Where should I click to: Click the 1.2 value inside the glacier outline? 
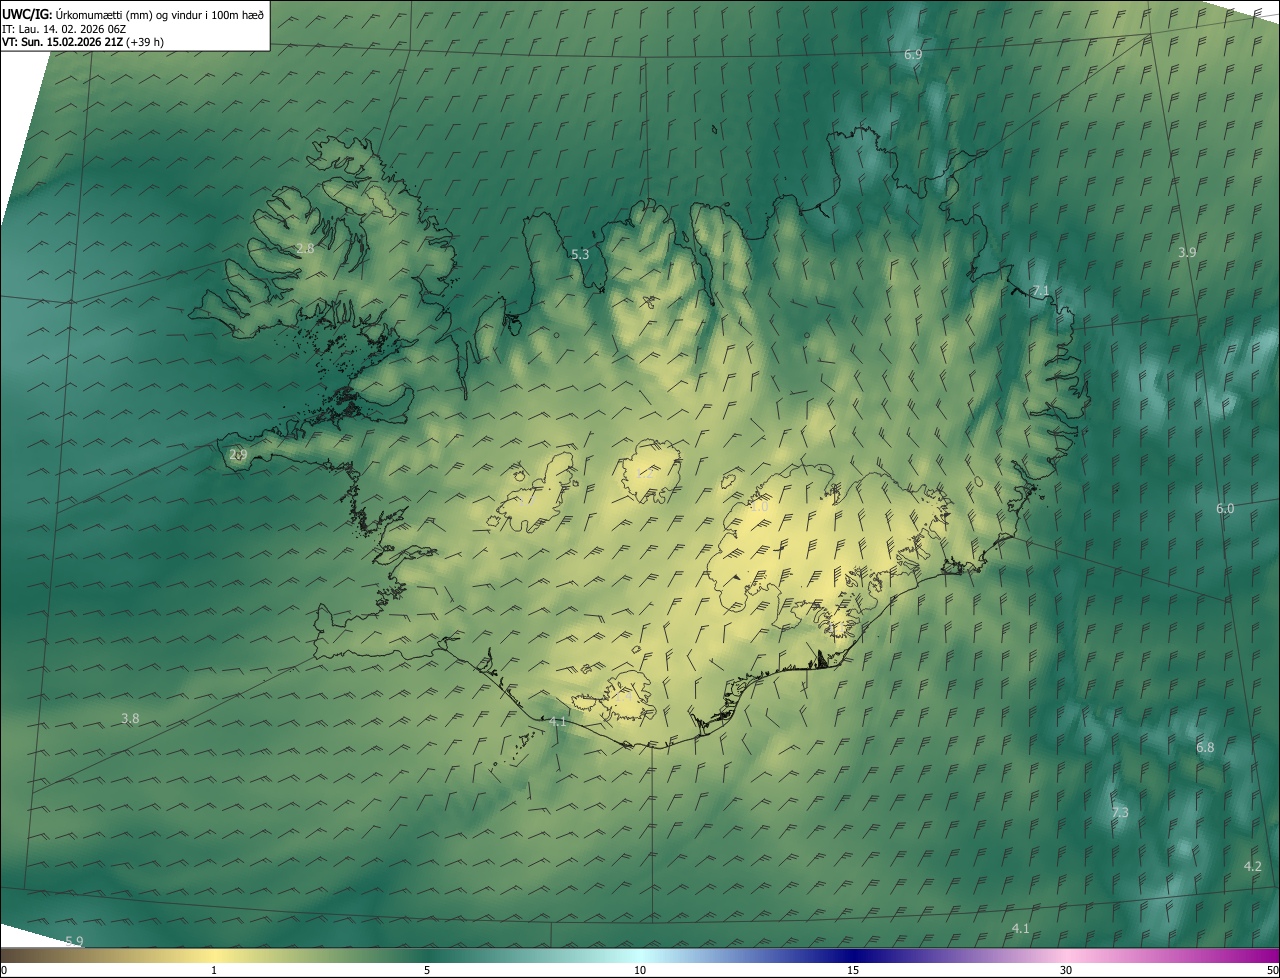(645, 474)
